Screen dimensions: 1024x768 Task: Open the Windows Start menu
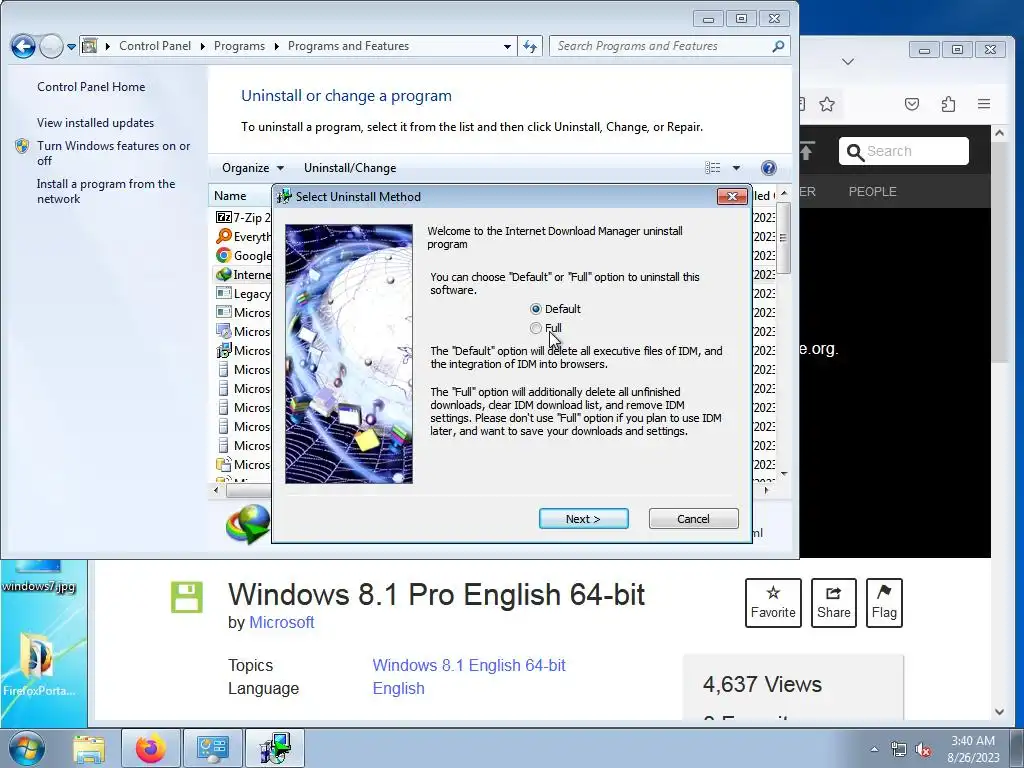(x=26, y=748)
